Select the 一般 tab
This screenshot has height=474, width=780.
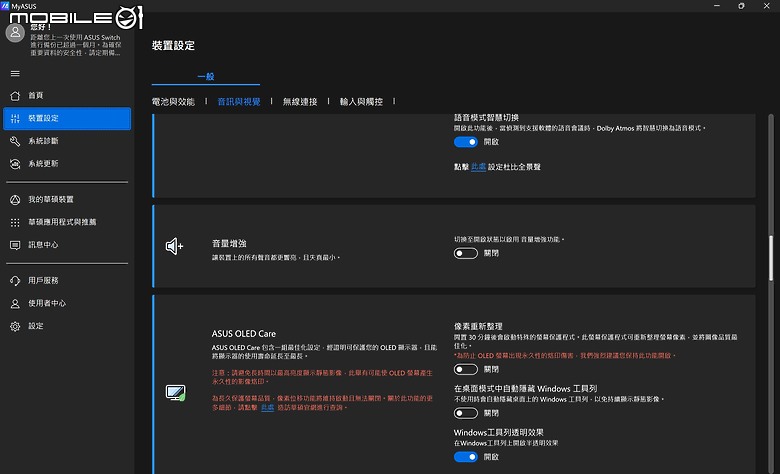205,77
